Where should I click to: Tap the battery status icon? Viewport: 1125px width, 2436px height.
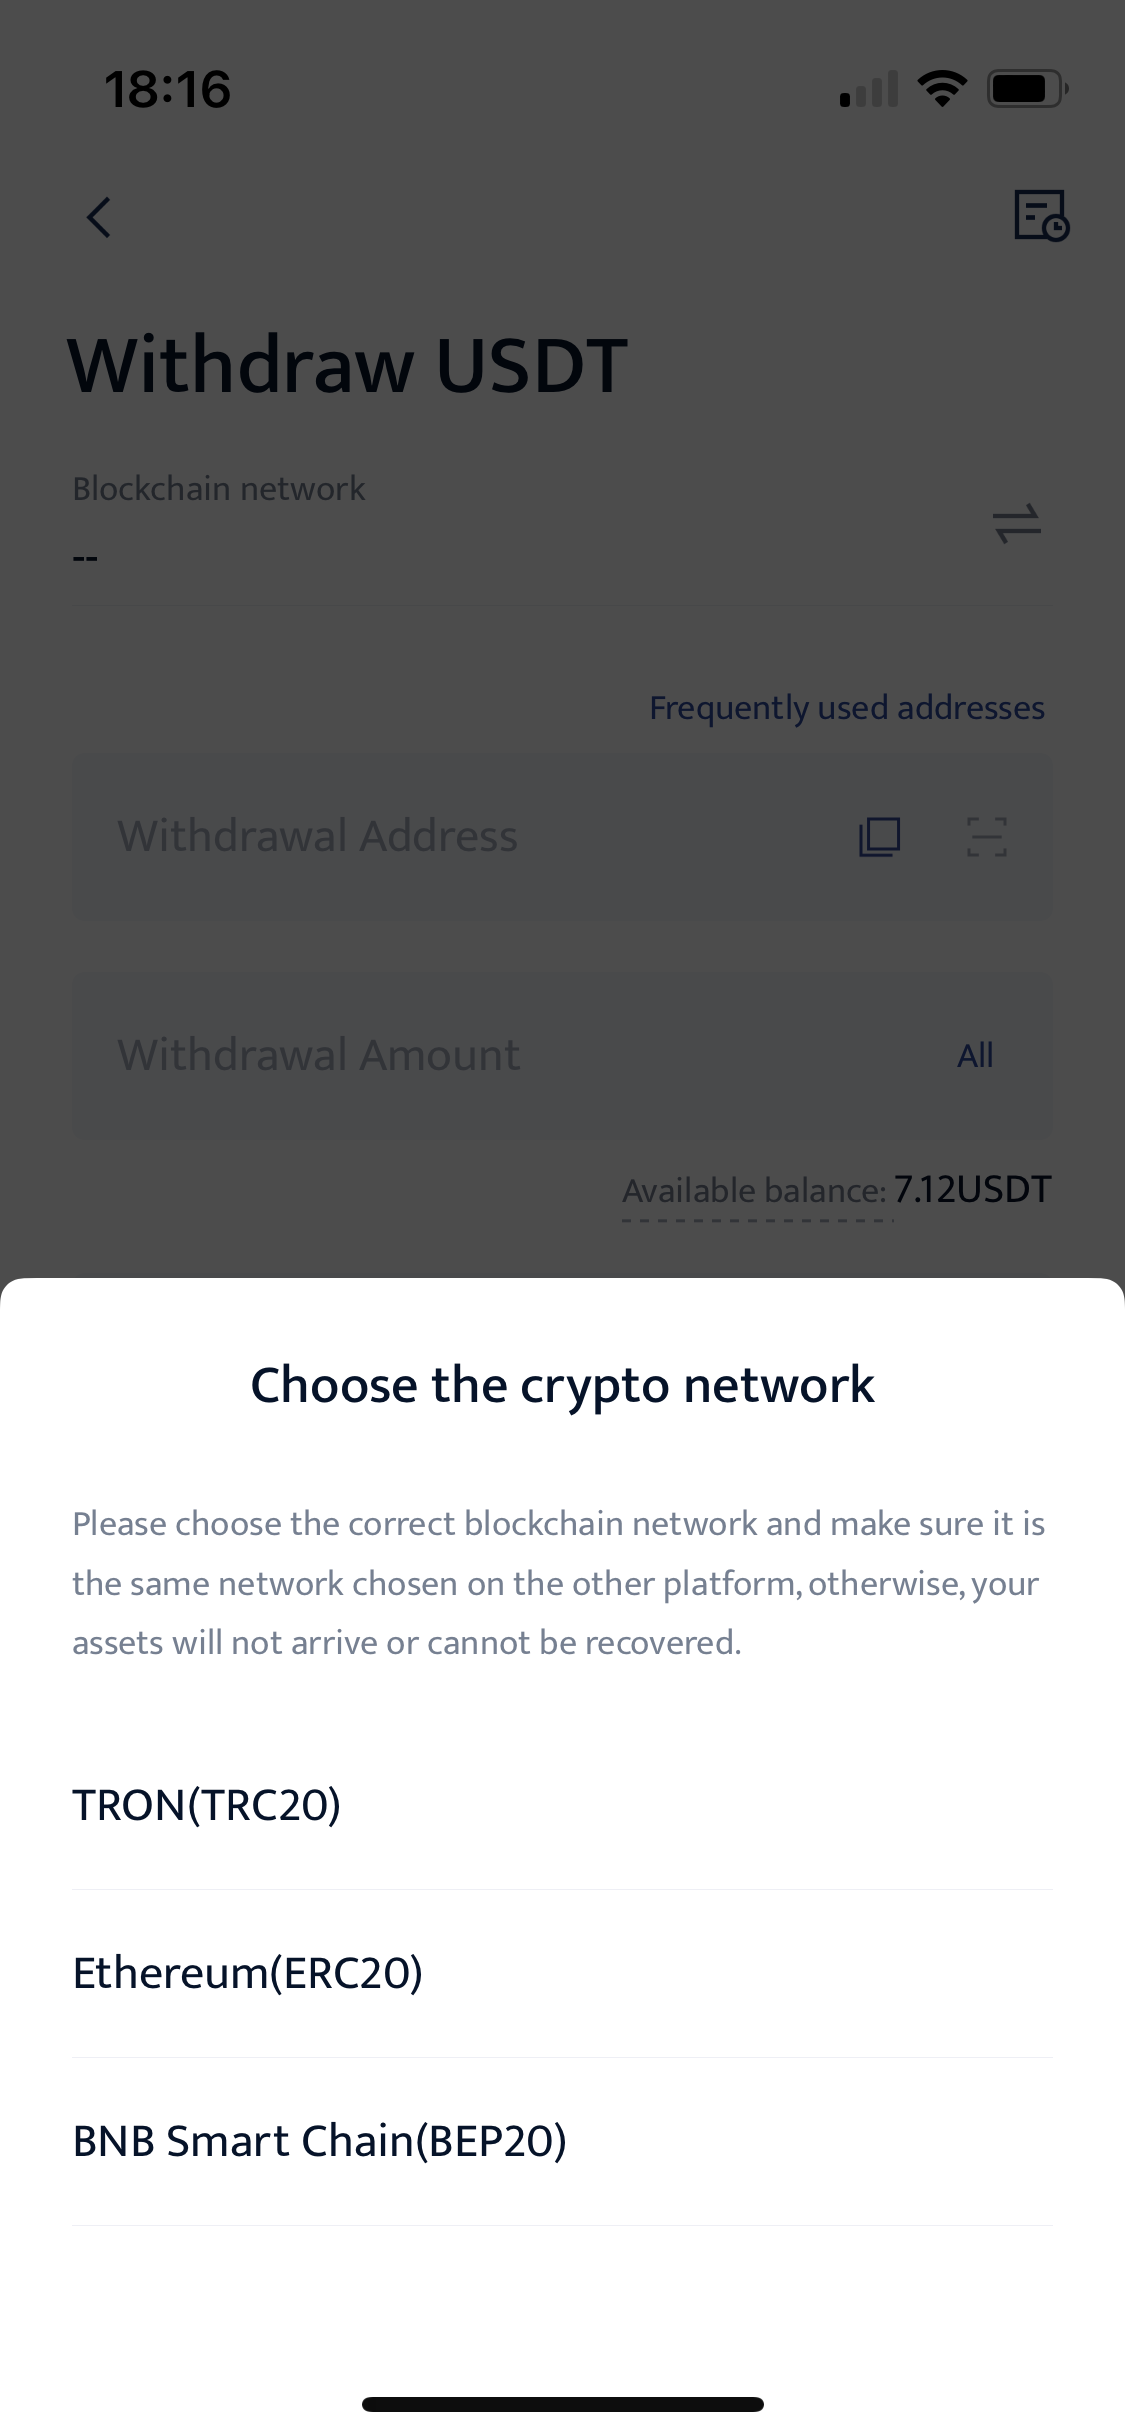pos(1028,89)
